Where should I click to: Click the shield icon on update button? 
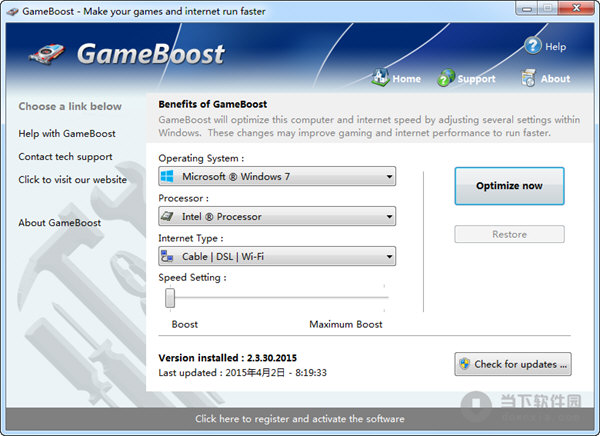coord(465,364)
